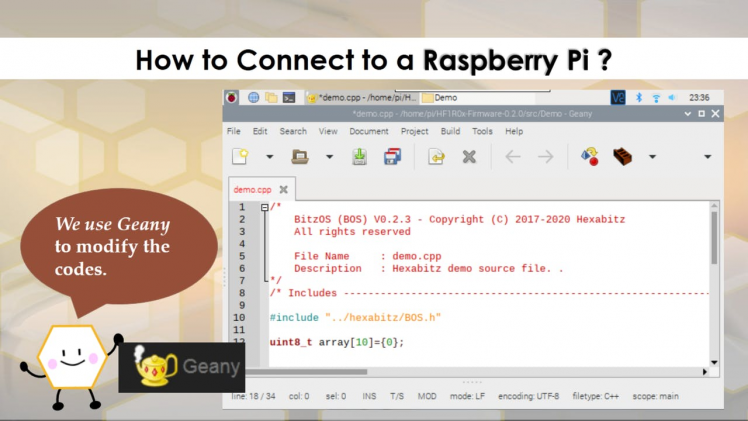The image size is (748, 421).
Task: Click "col: 0" in the status bar
Action: tap(299, 396)
